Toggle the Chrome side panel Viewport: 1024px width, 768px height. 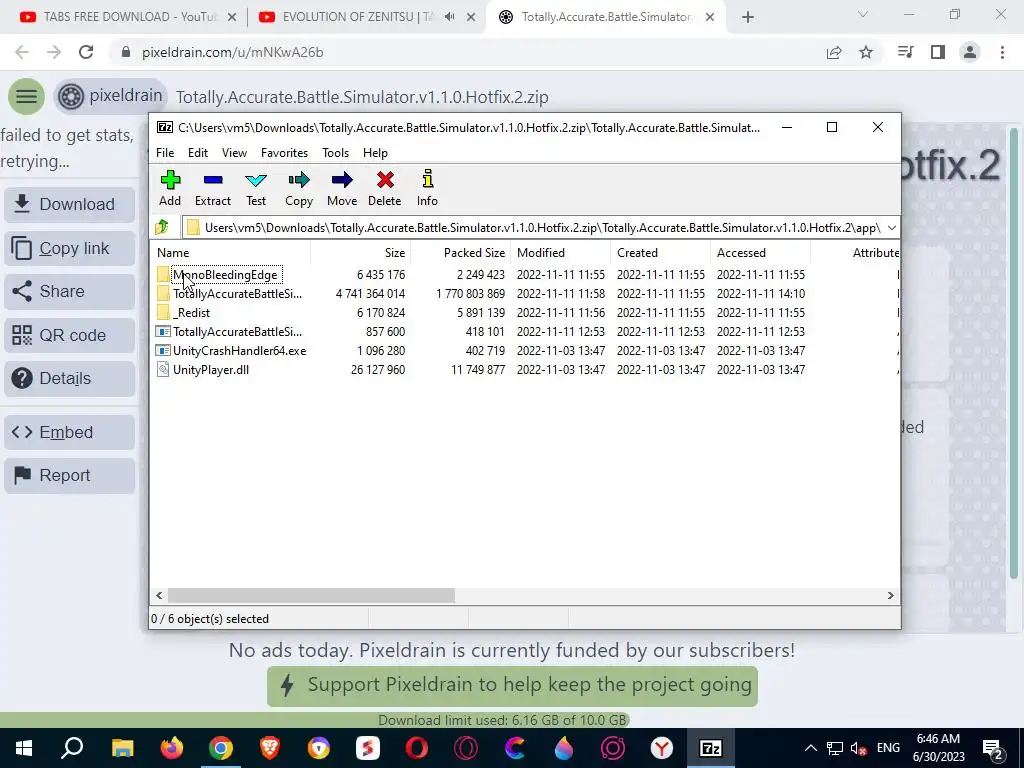(x=938, y=52)
